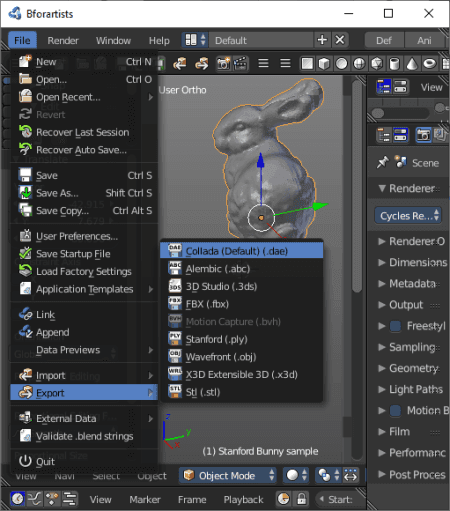
Task: Switch to Dope Sheet editor icon
Action: click(x=52, y=499)
